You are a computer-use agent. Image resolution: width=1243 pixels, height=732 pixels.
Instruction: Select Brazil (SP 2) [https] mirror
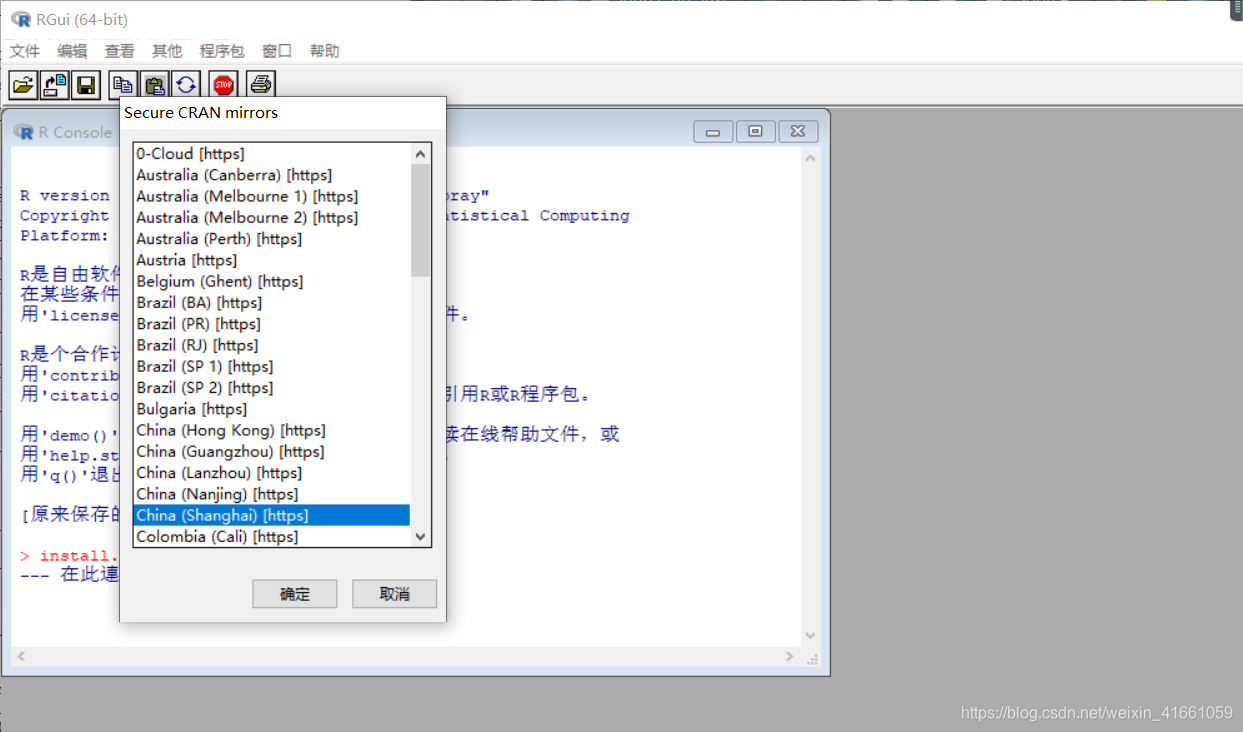tap(272, 388)
